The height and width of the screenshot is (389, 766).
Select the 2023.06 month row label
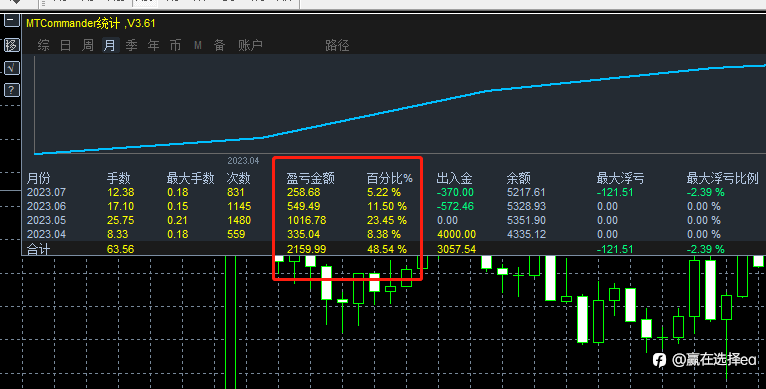pos(46,206)
